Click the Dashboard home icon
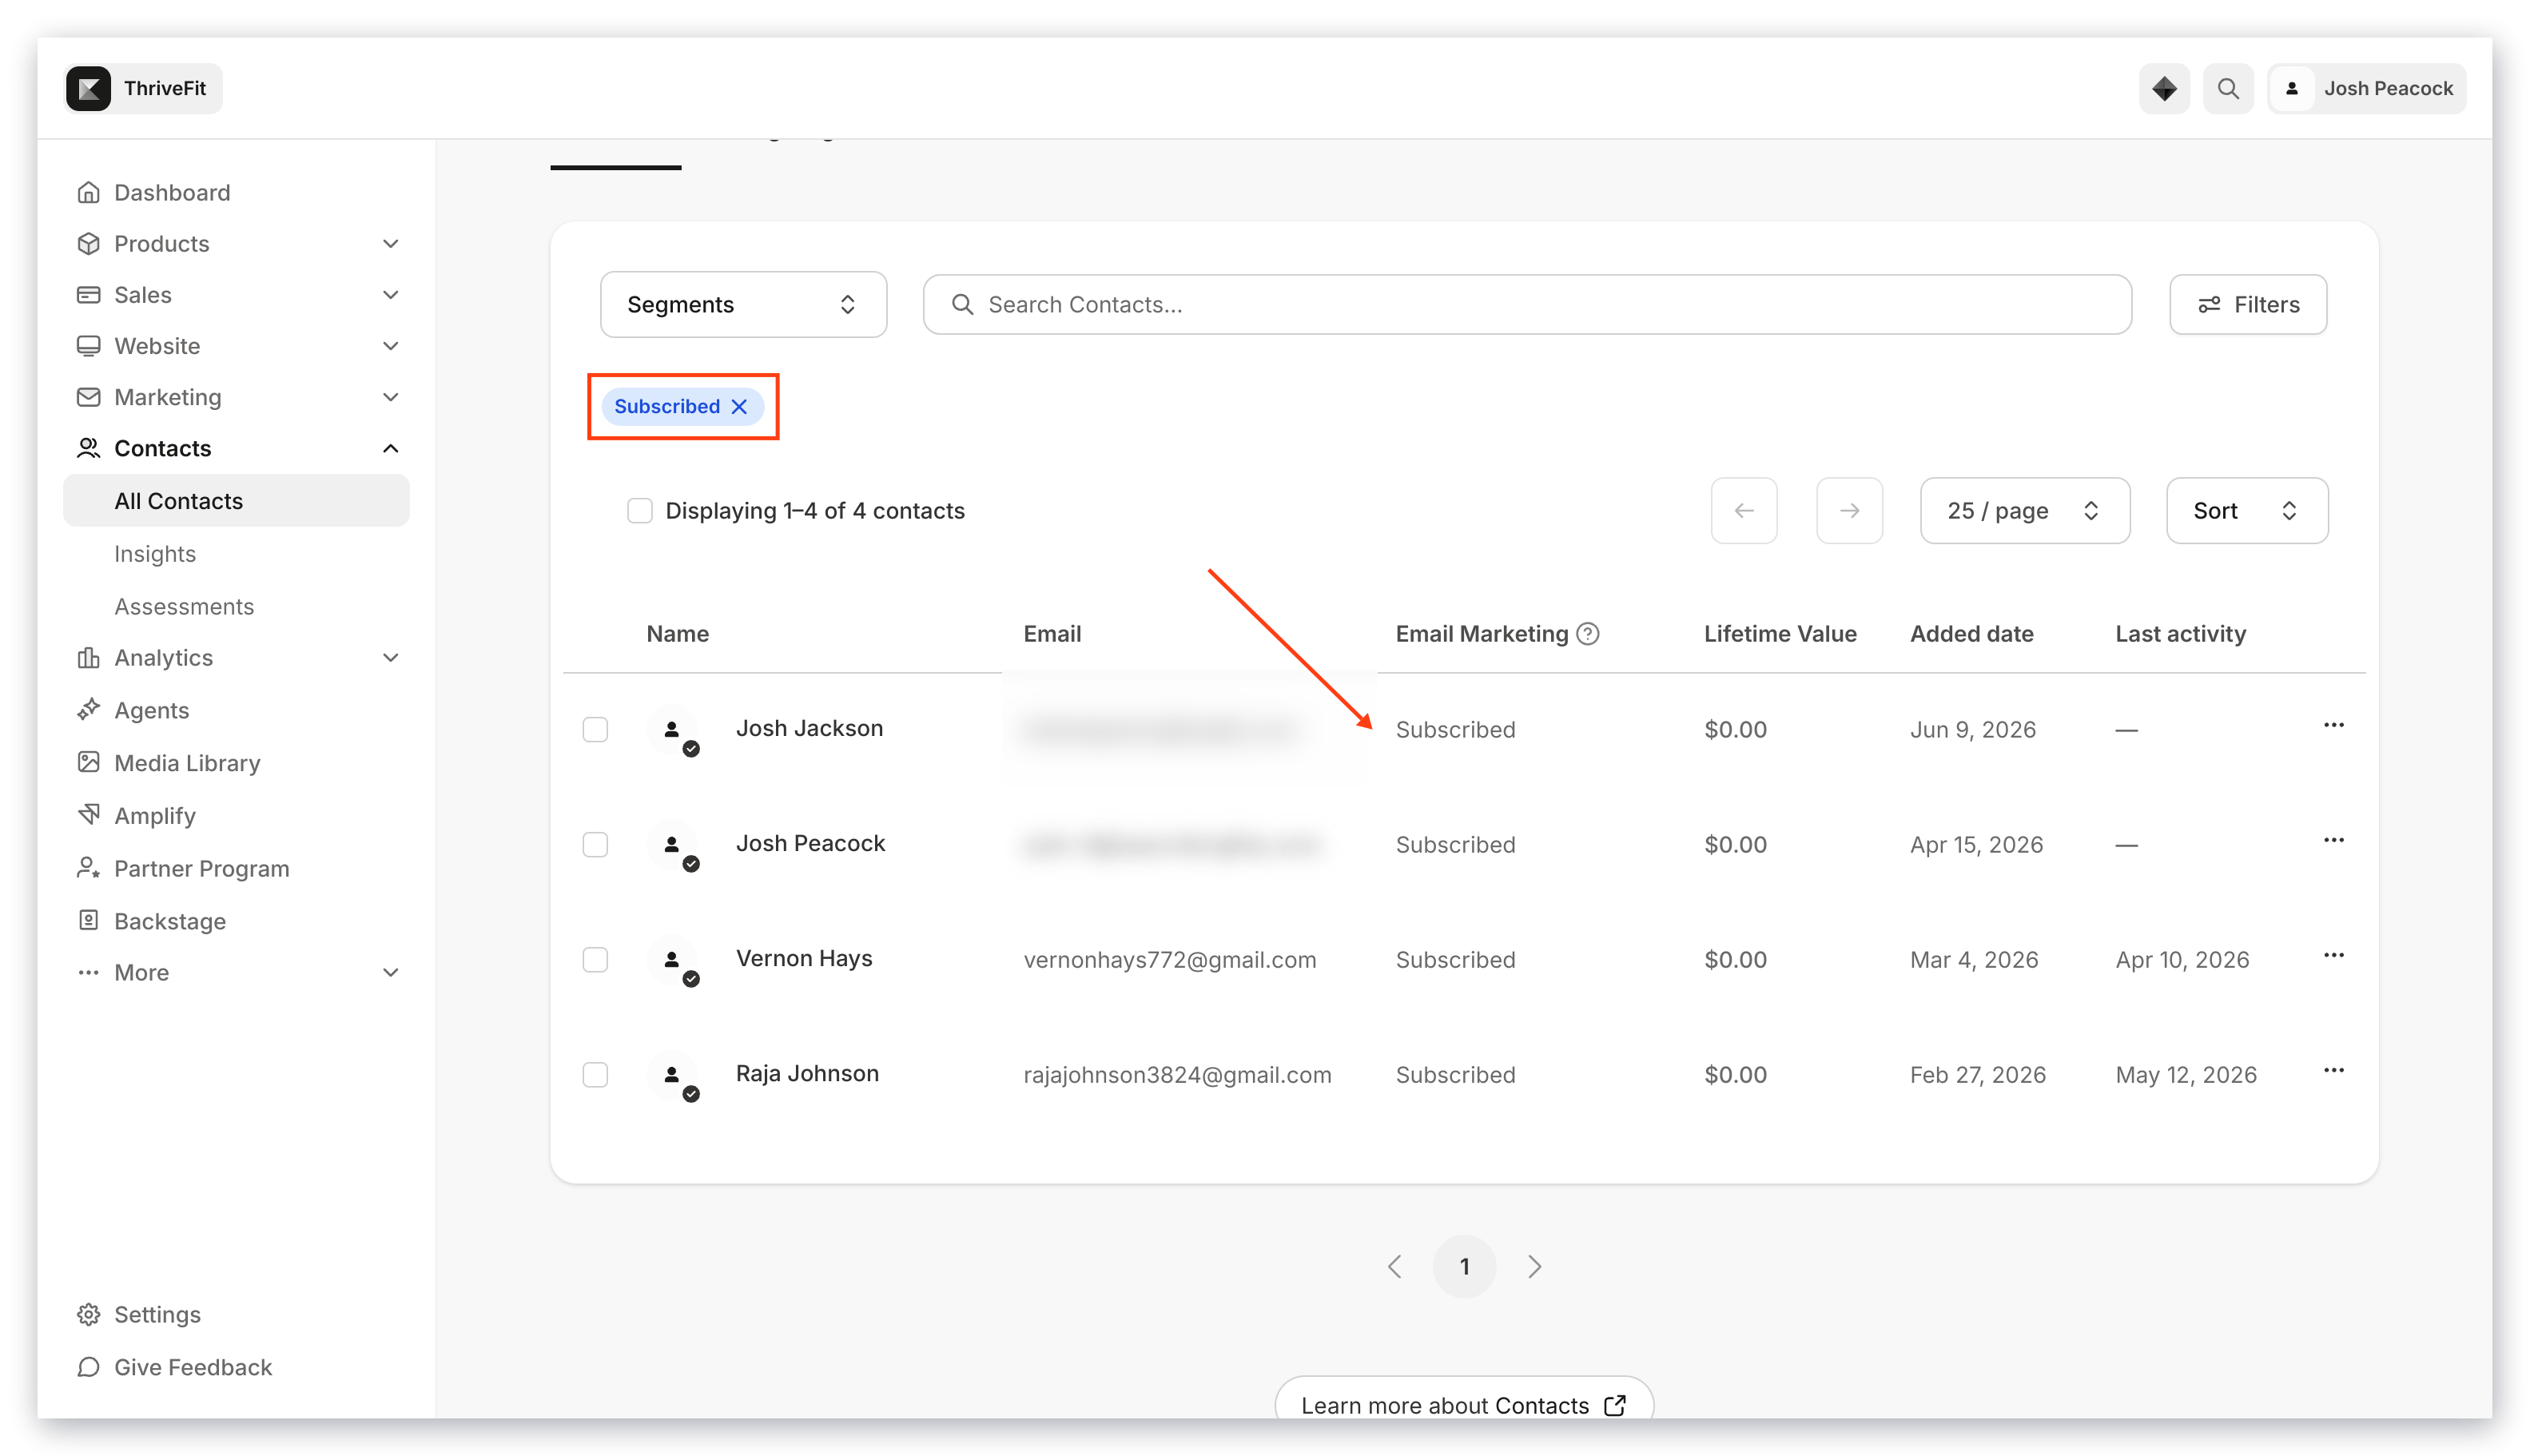This screenshot has width=2530, height=1456. (x=88, y=192)
